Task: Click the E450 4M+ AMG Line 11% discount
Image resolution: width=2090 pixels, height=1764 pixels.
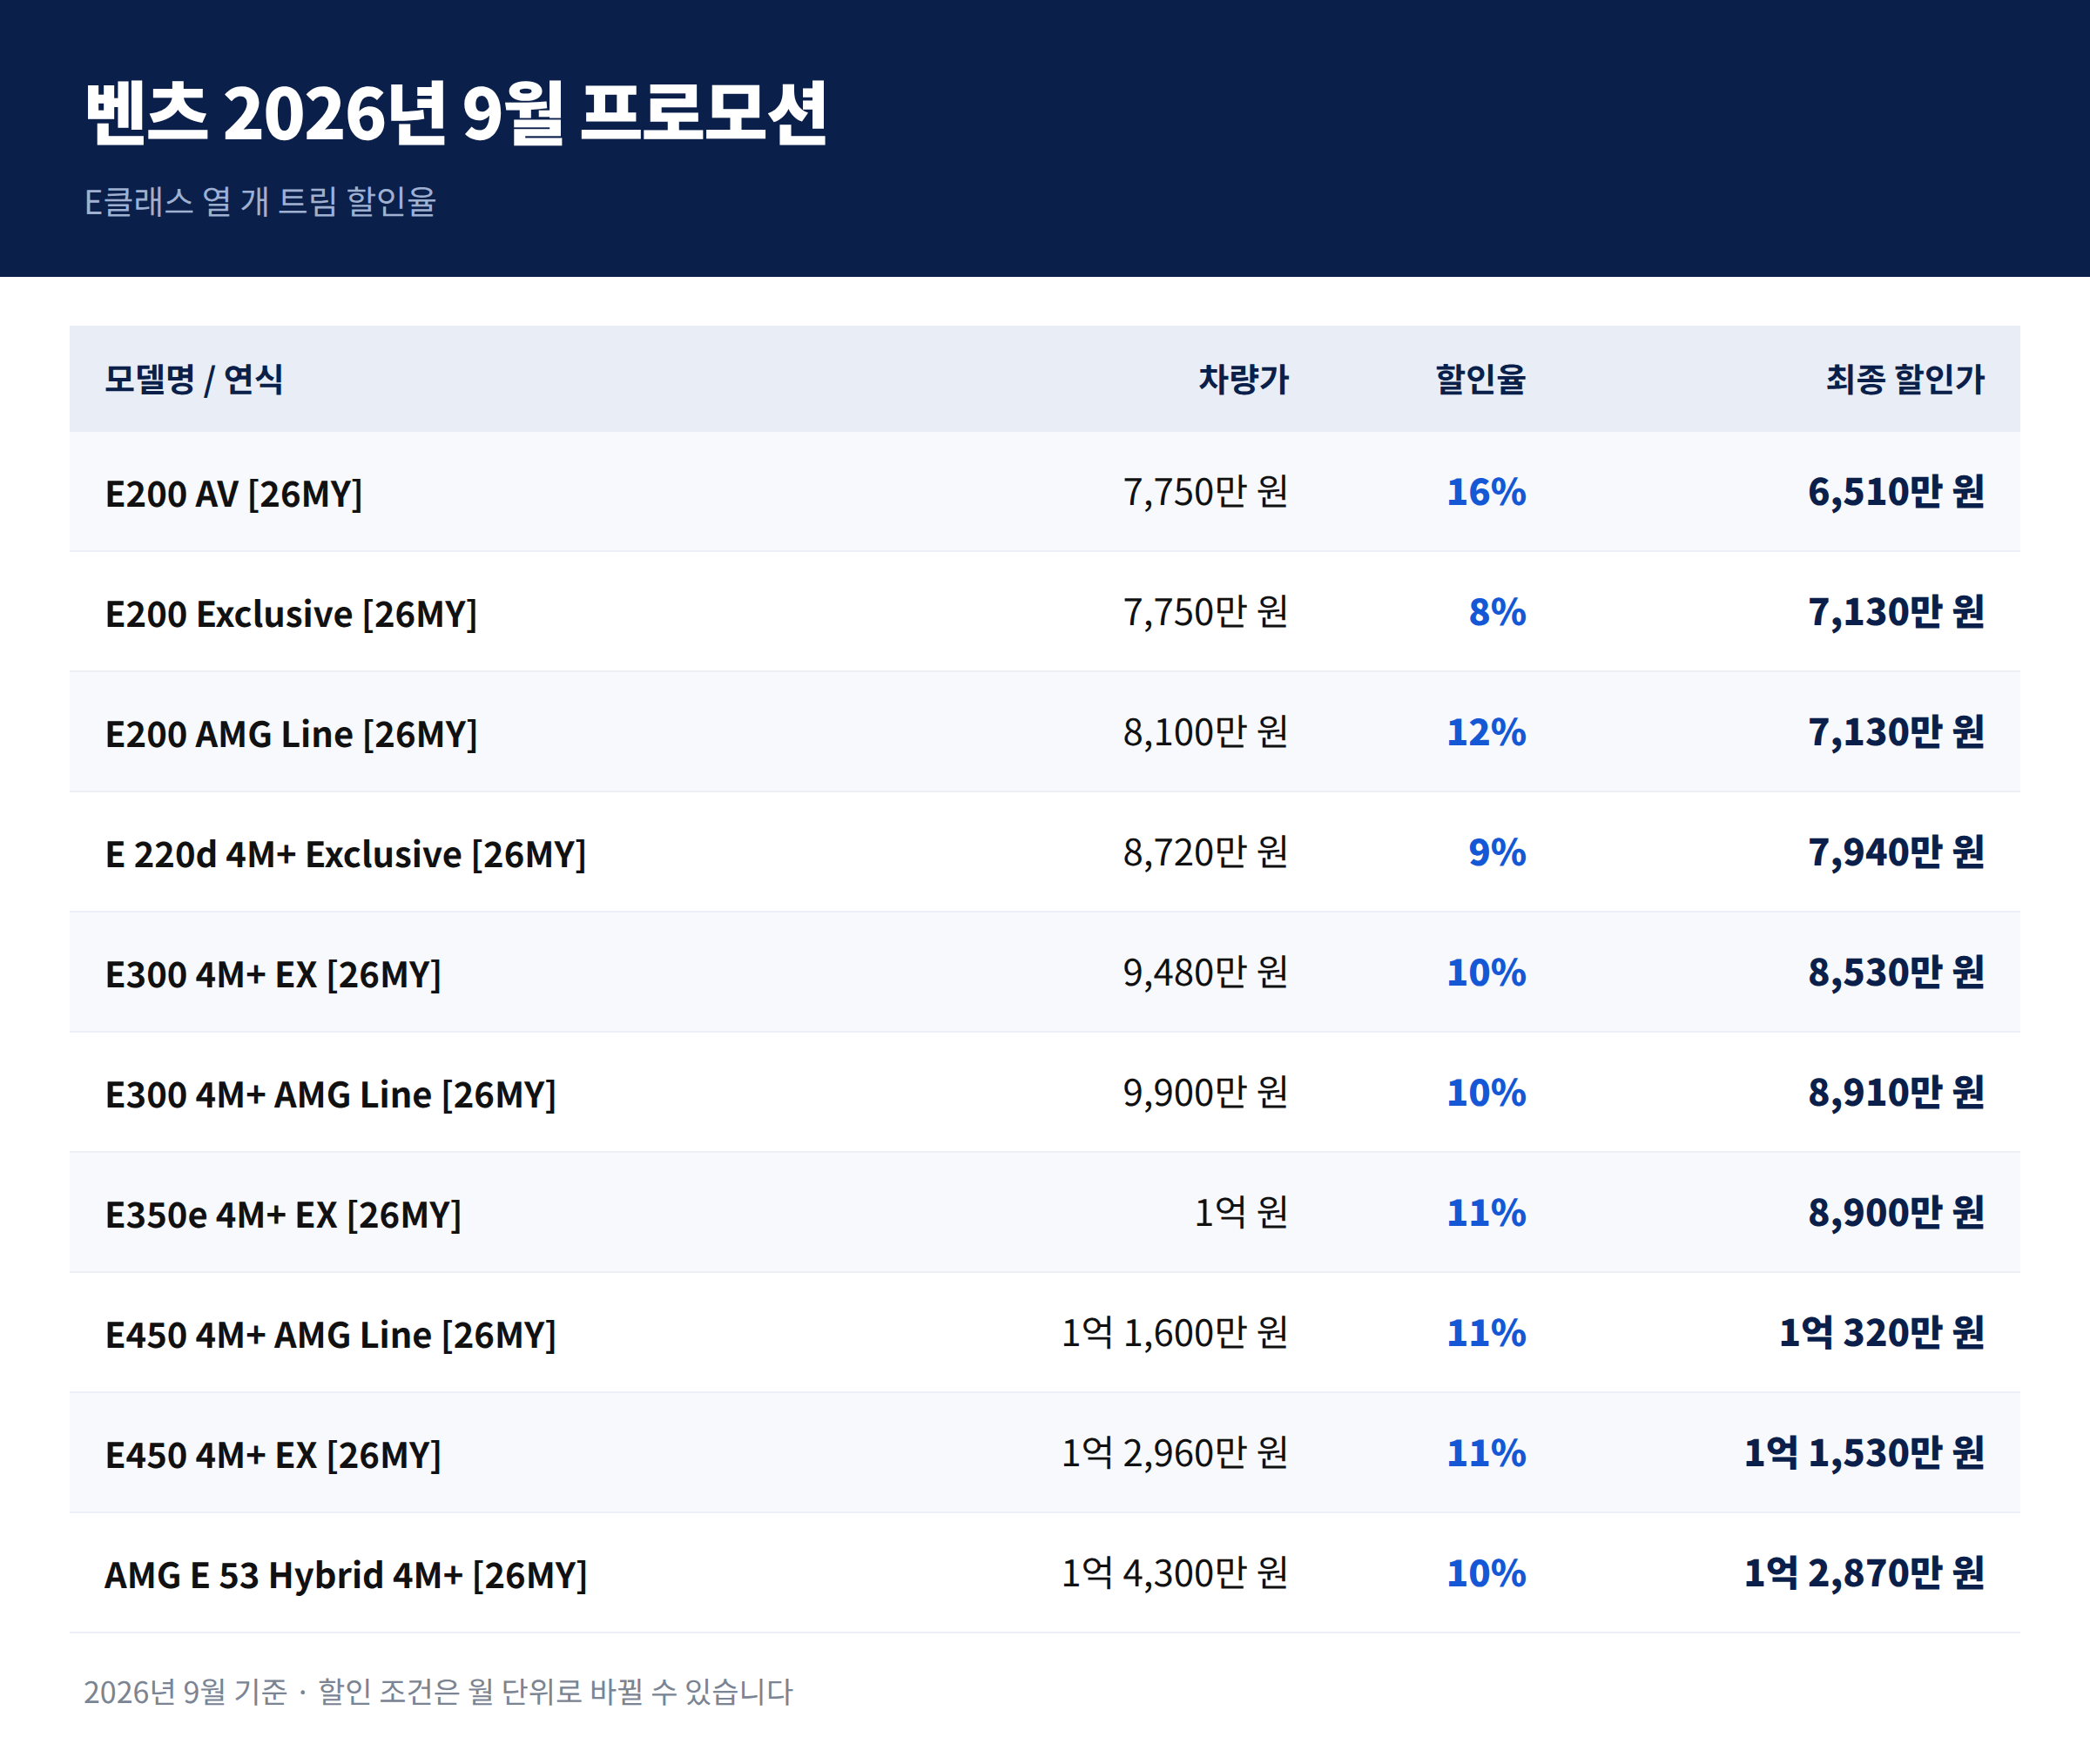Action: click(1486, 1332)
